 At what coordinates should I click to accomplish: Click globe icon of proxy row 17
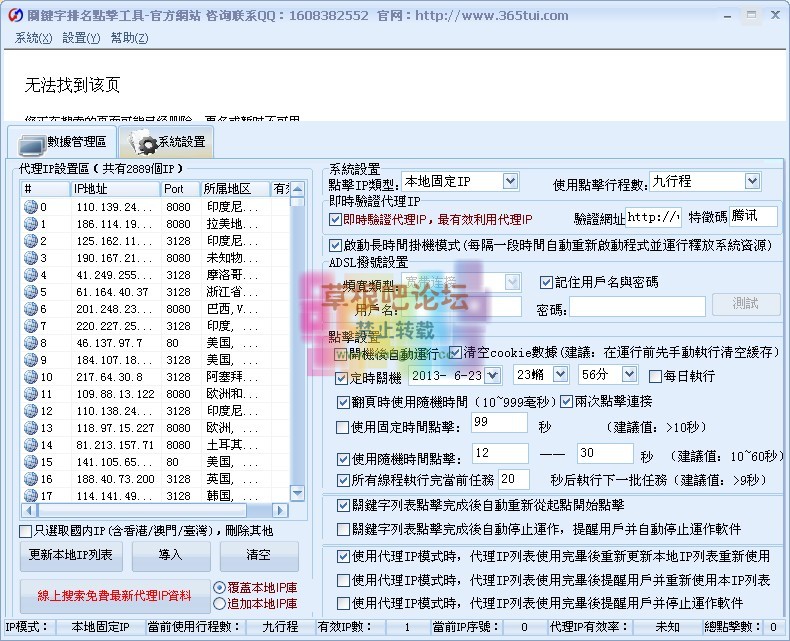tap(31, 495)
